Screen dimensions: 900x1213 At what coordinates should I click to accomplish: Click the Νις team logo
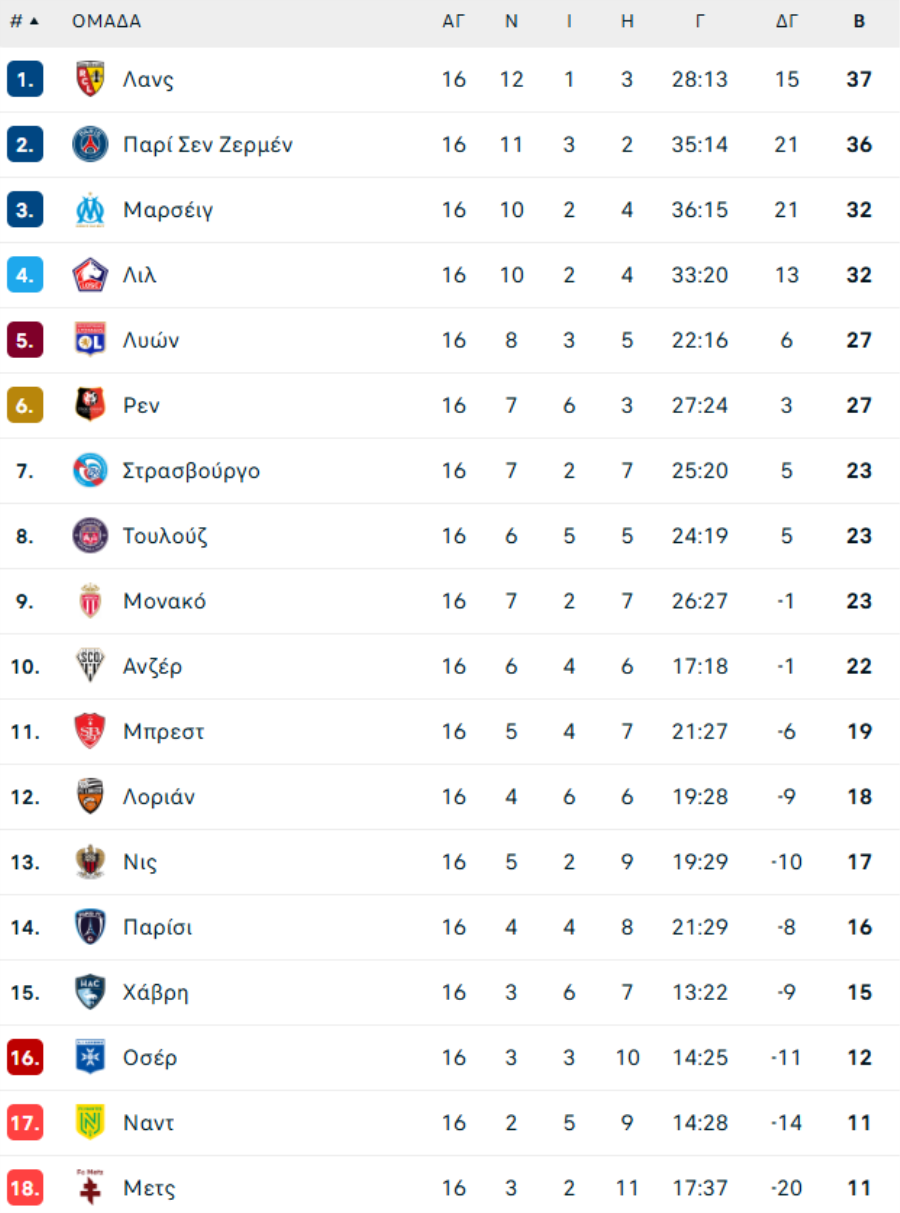pyautogui.click(x=90, y=862)
